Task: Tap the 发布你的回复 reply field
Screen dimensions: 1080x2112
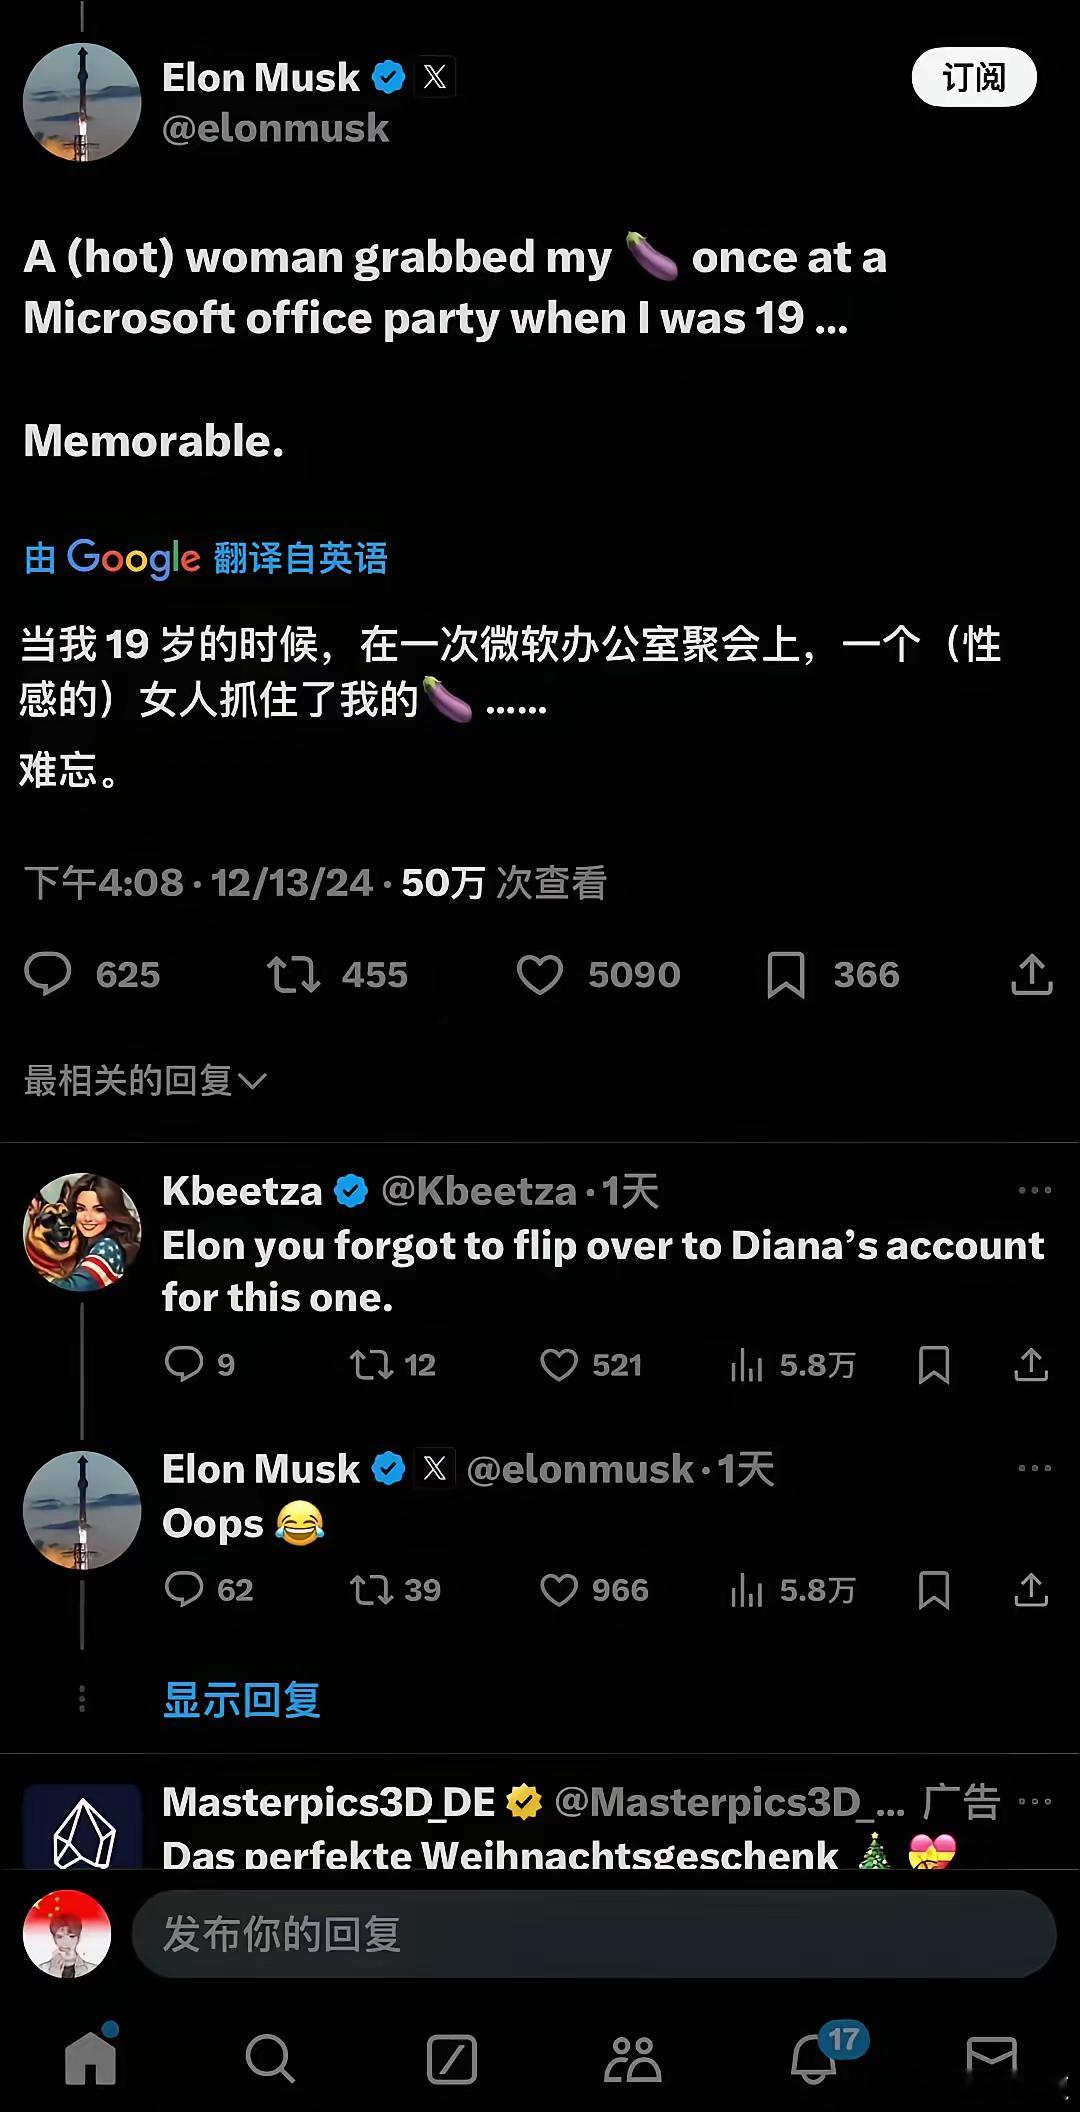Action: pyautogui.click(x=594, y=1934)
